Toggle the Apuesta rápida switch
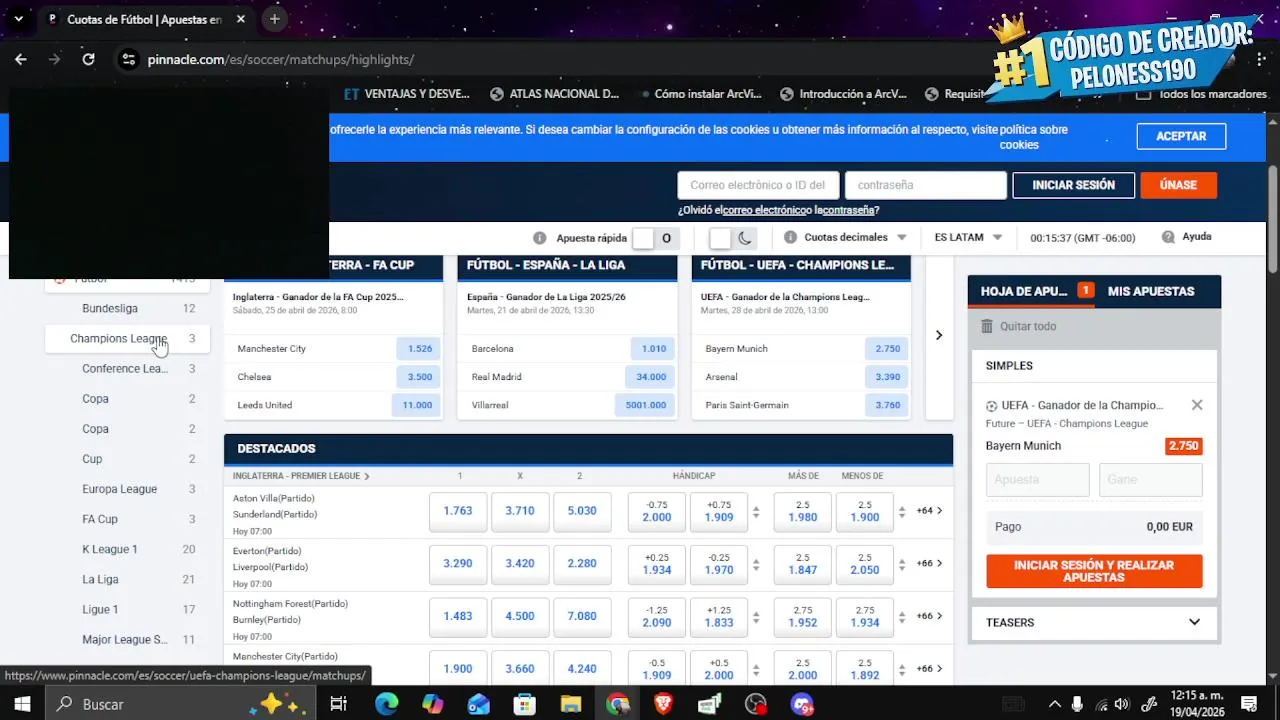Viewport: 1280px width, 720px height. 656,238
